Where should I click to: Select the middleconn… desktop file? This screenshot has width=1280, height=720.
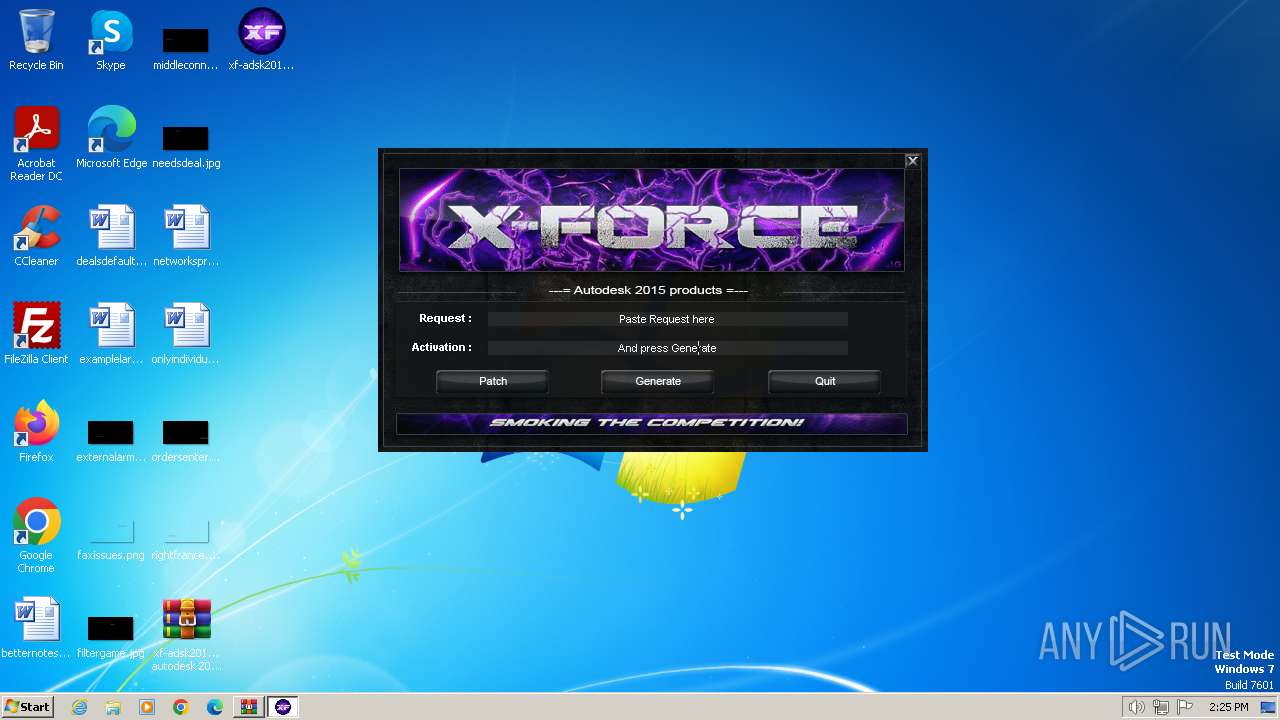pos(185,47)
